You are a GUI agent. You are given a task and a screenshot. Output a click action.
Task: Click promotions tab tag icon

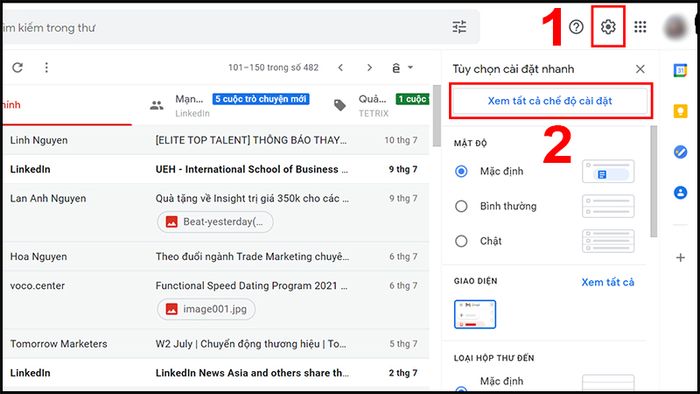point(340,105)
